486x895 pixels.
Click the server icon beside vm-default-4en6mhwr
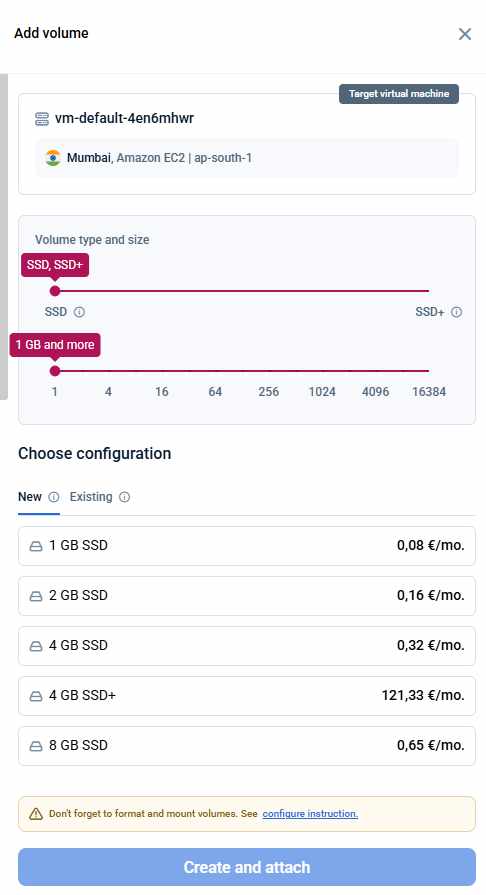click(42, 119)
